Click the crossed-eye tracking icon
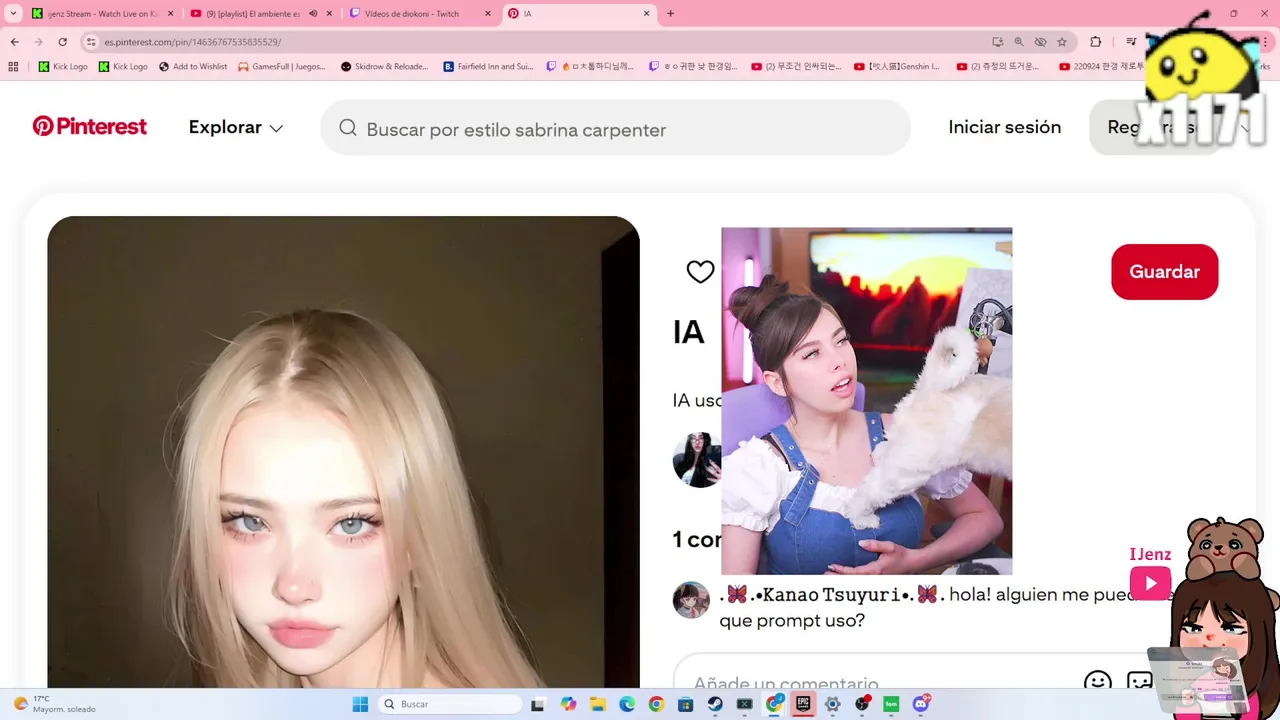 point(1040,42)
